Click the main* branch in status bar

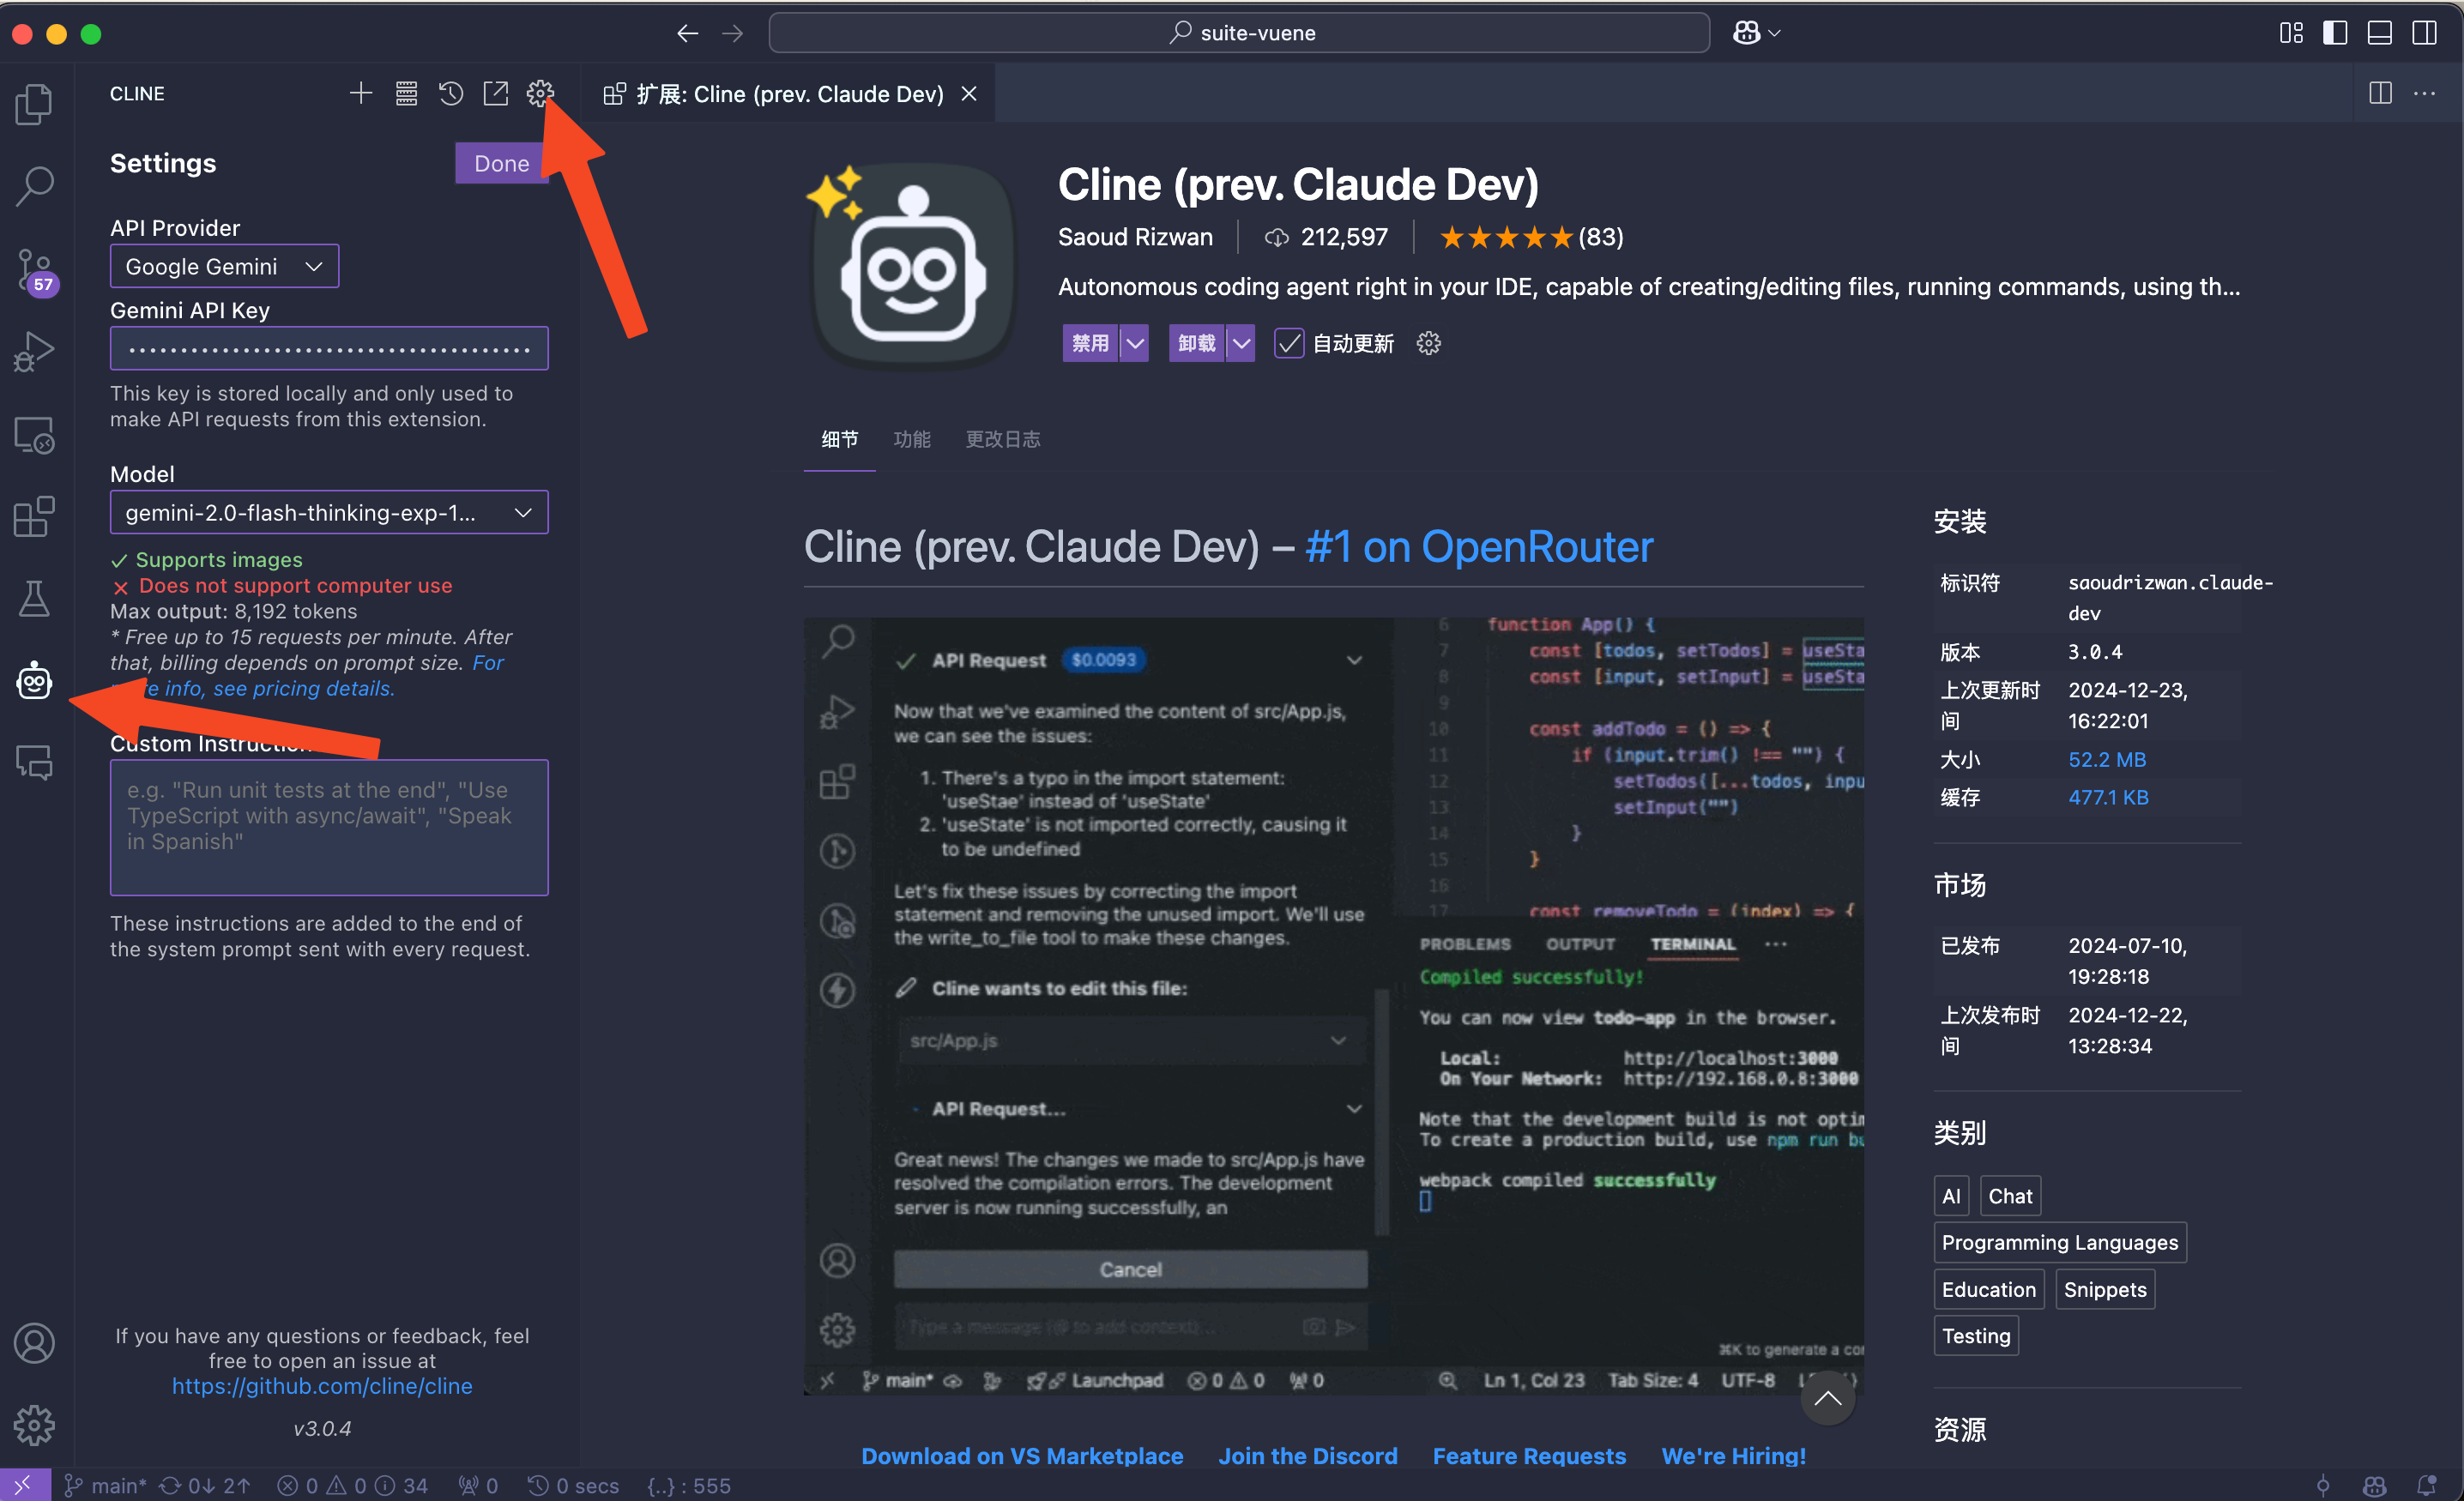coord(106,1485)
